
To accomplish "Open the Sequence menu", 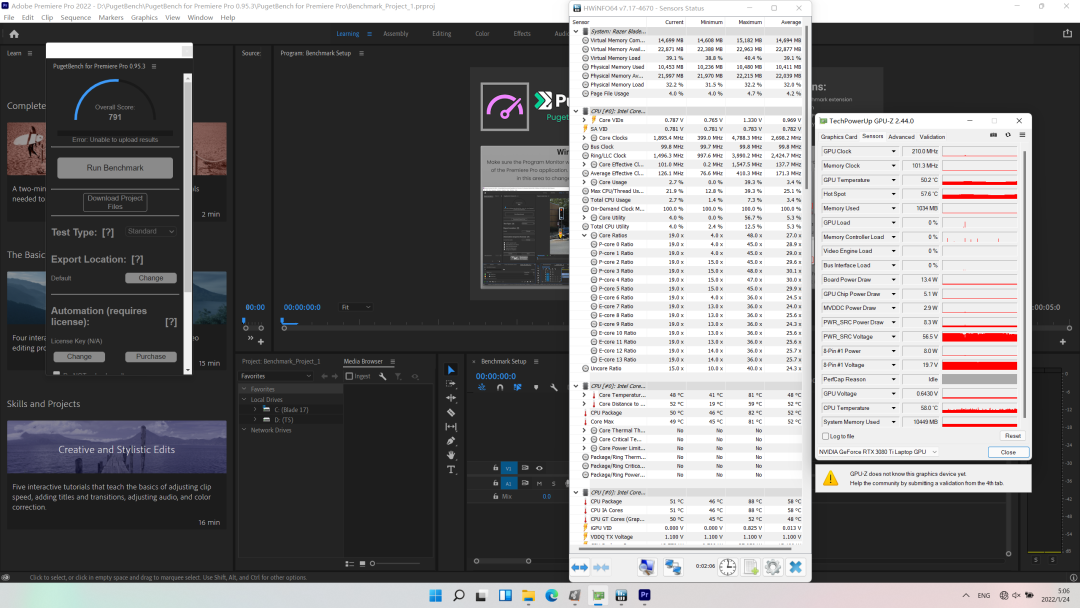I will (75, 17).
